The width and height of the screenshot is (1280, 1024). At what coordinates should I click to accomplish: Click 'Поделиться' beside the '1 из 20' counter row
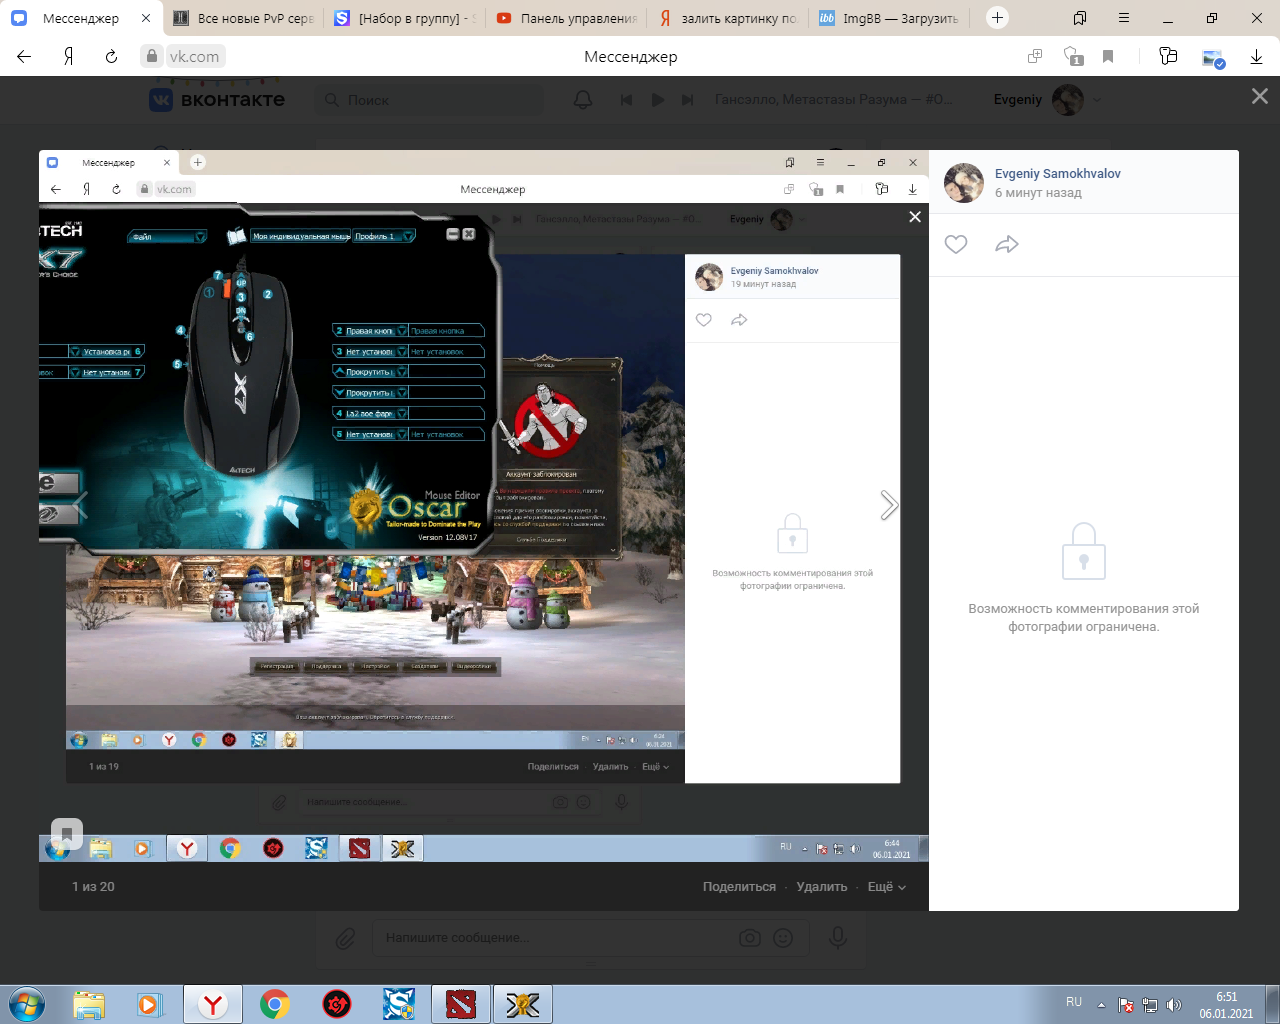739,887
